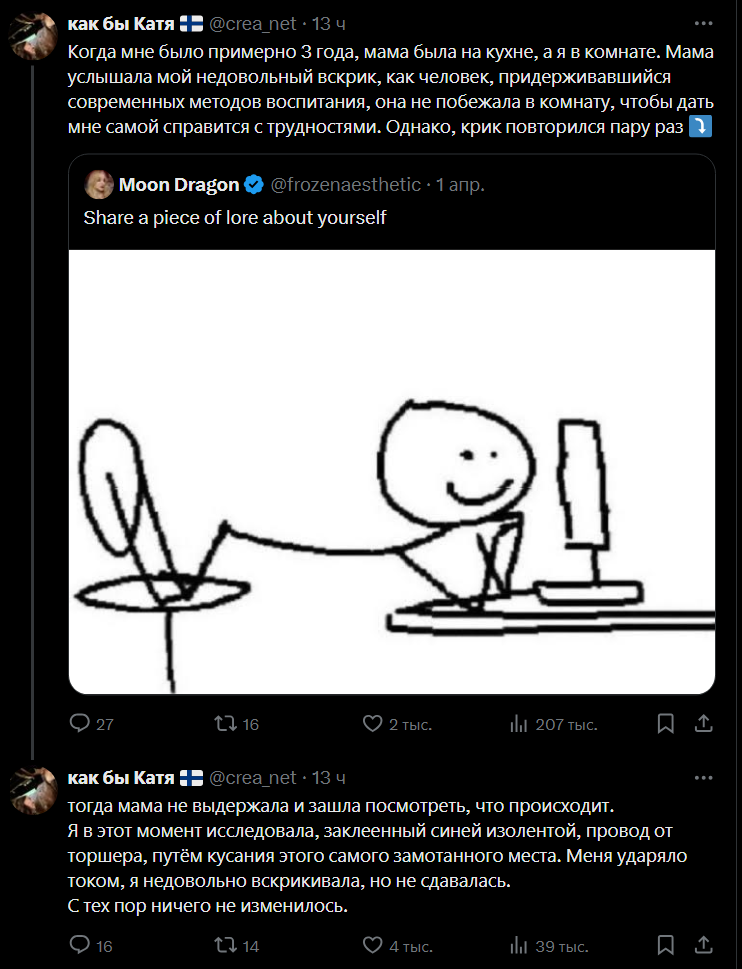Share the first tweet
The width and height of the screenshot is (742, 969).
(703, 723)
